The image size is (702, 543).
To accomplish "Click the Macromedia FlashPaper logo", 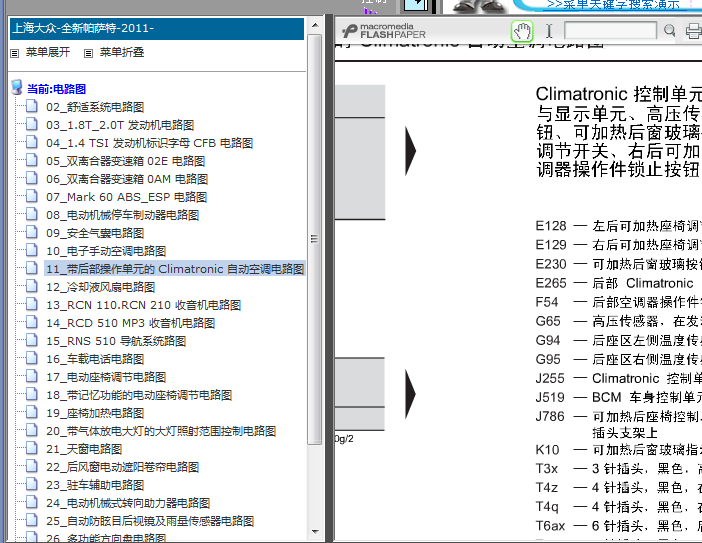I will 384,31.
